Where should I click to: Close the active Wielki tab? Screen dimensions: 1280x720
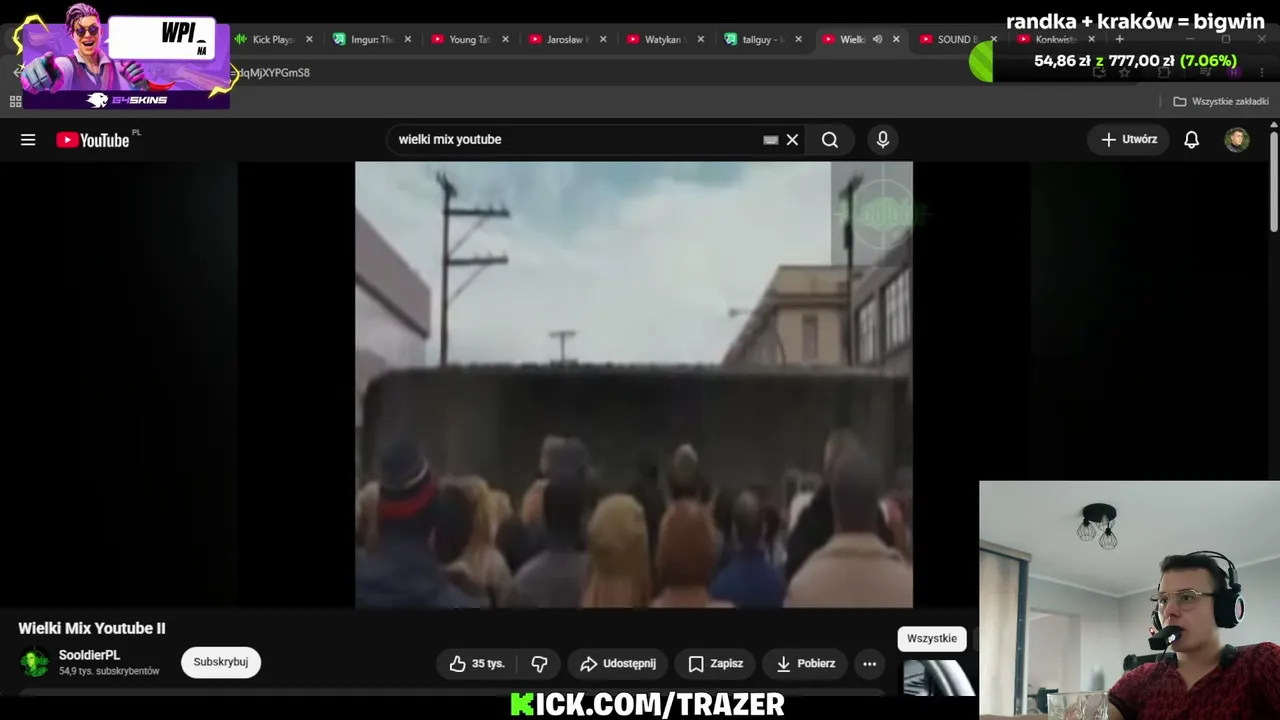tap(896, 39)
